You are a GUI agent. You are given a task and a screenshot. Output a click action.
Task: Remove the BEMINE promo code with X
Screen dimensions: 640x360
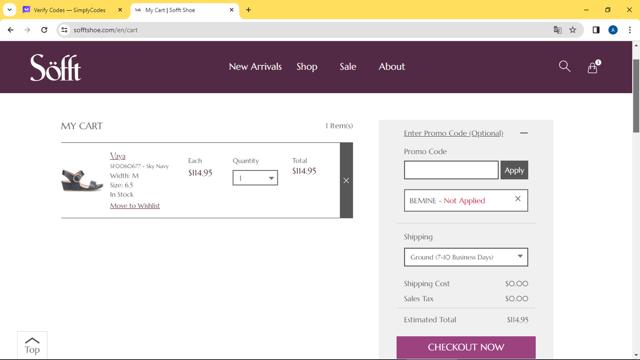tap(518, 199)
